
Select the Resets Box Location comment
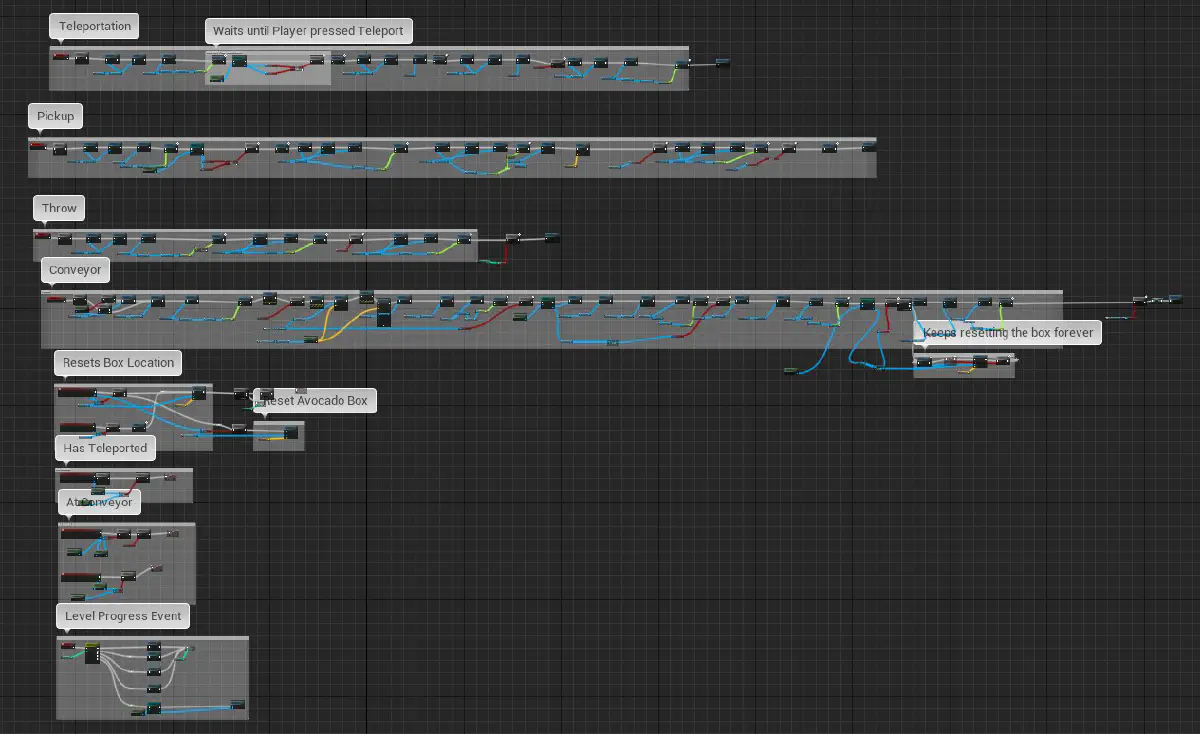point(118,363)
